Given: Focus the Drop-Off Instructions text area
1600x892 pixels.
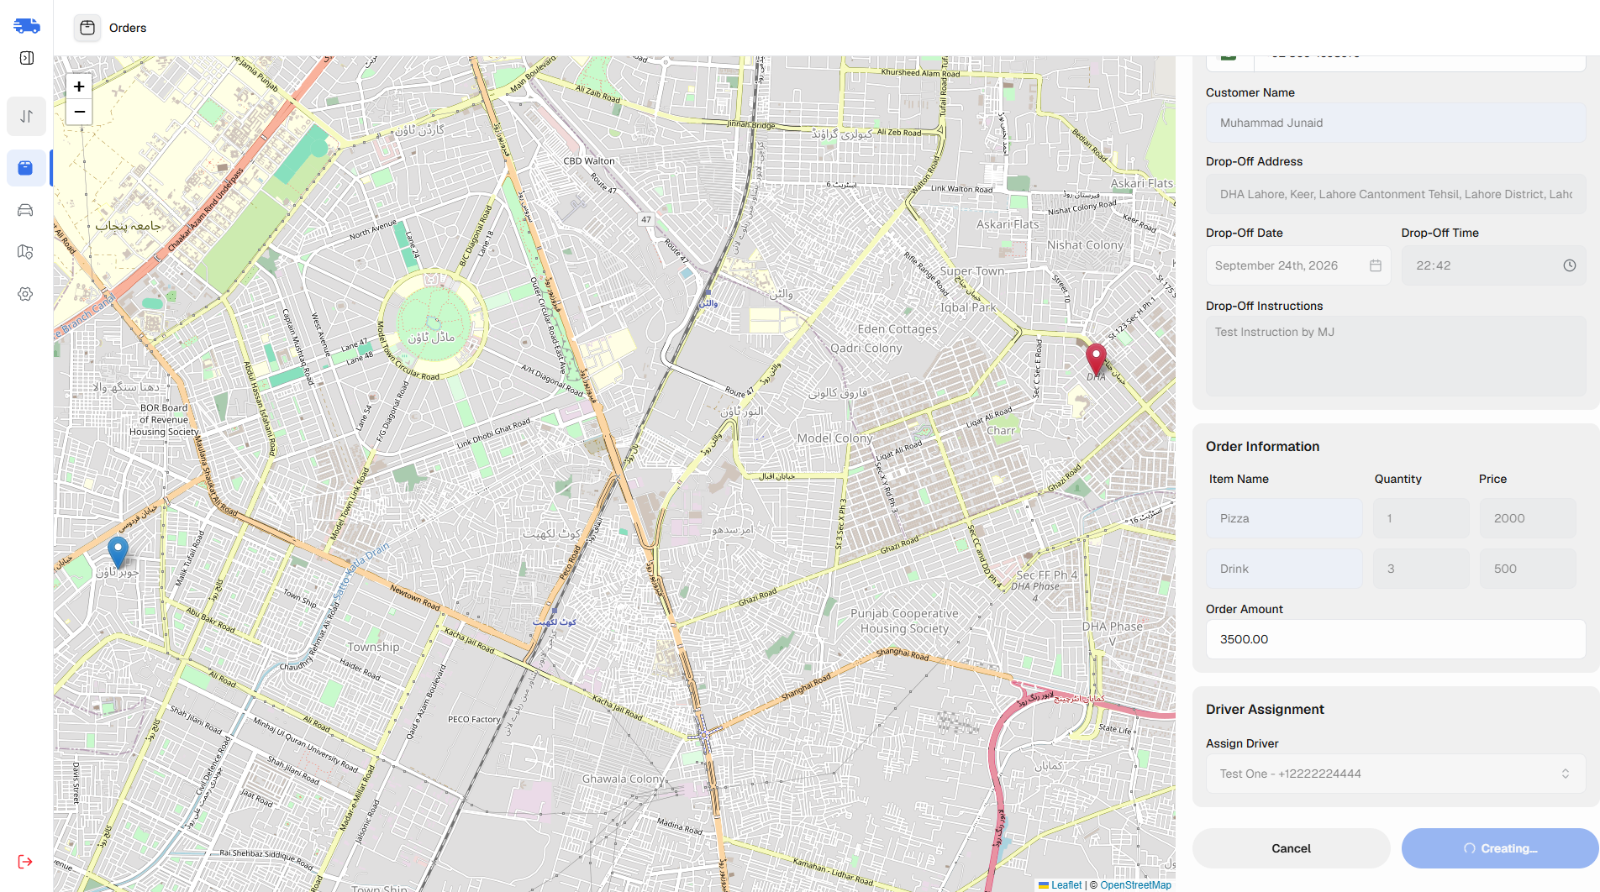Looking at the screenshot, I should click(x=1396, y=356).
